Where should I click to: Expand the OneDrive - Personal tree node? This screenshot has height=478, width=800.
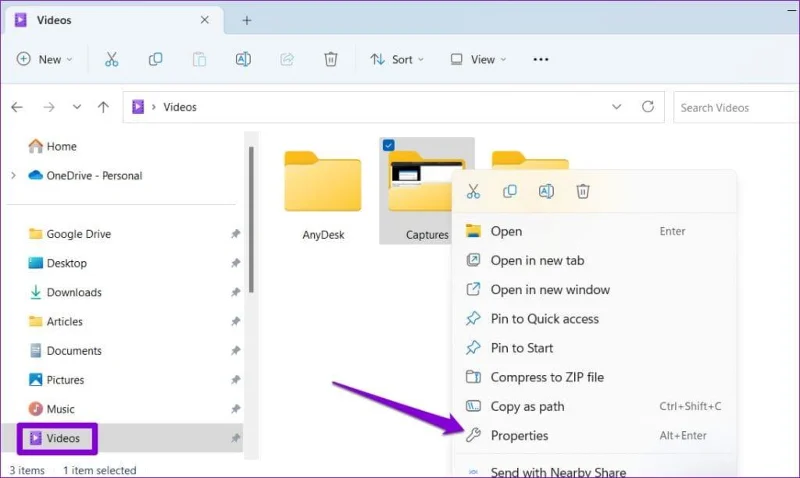click(x=13, y=175)
